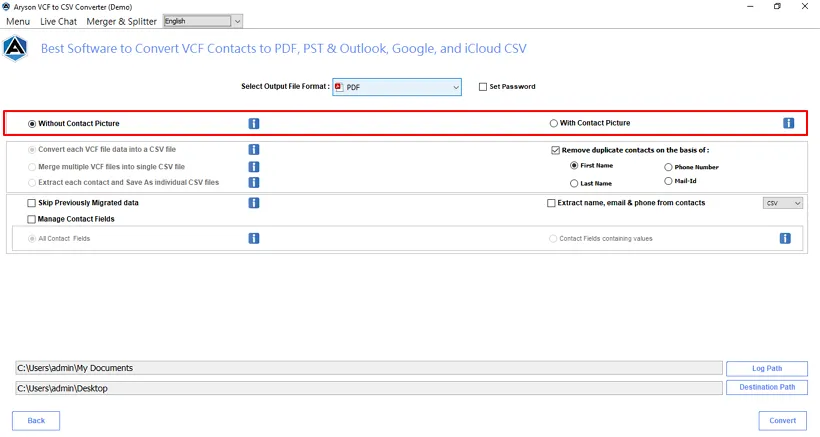Show info for All Contact Fields
Viewport: 820px width, 437px height.
254,238
